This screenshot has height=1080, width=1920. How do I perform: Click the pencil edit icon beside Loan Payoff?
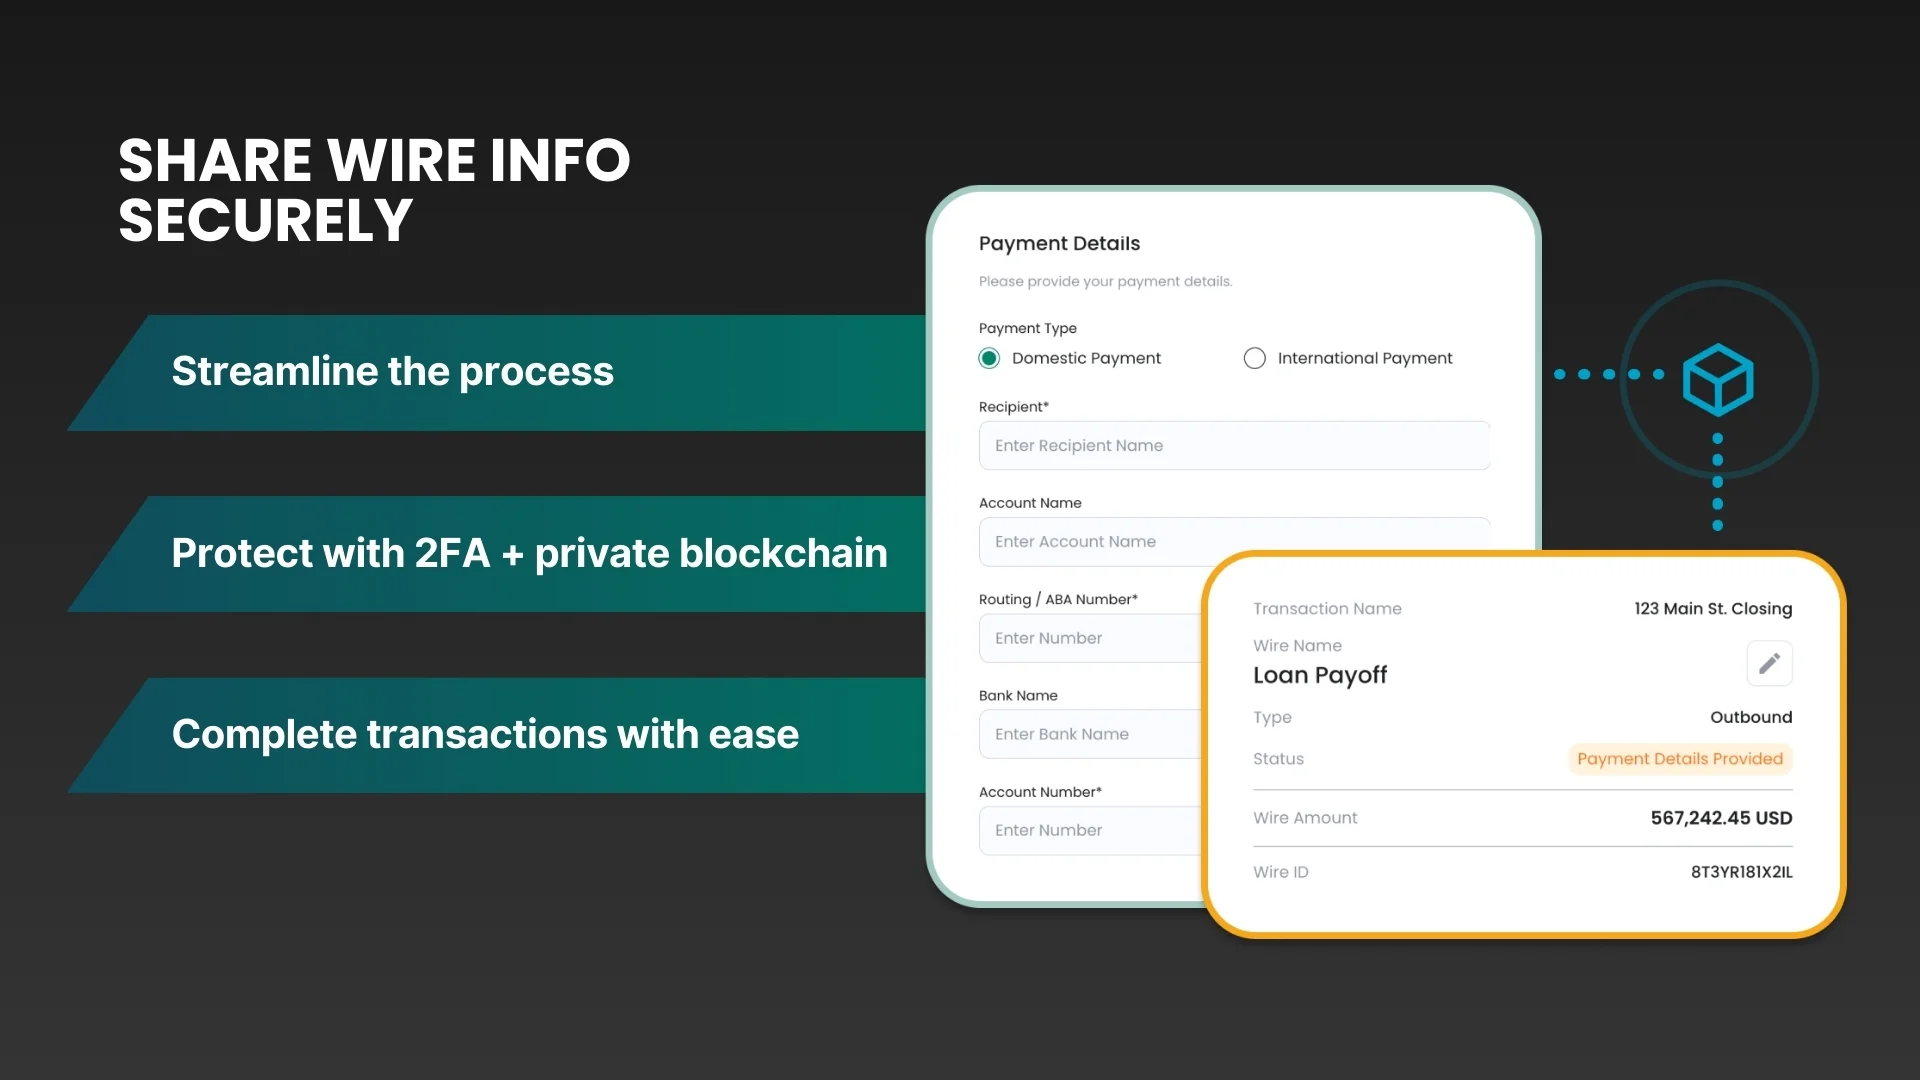(x=1769, y=664)
